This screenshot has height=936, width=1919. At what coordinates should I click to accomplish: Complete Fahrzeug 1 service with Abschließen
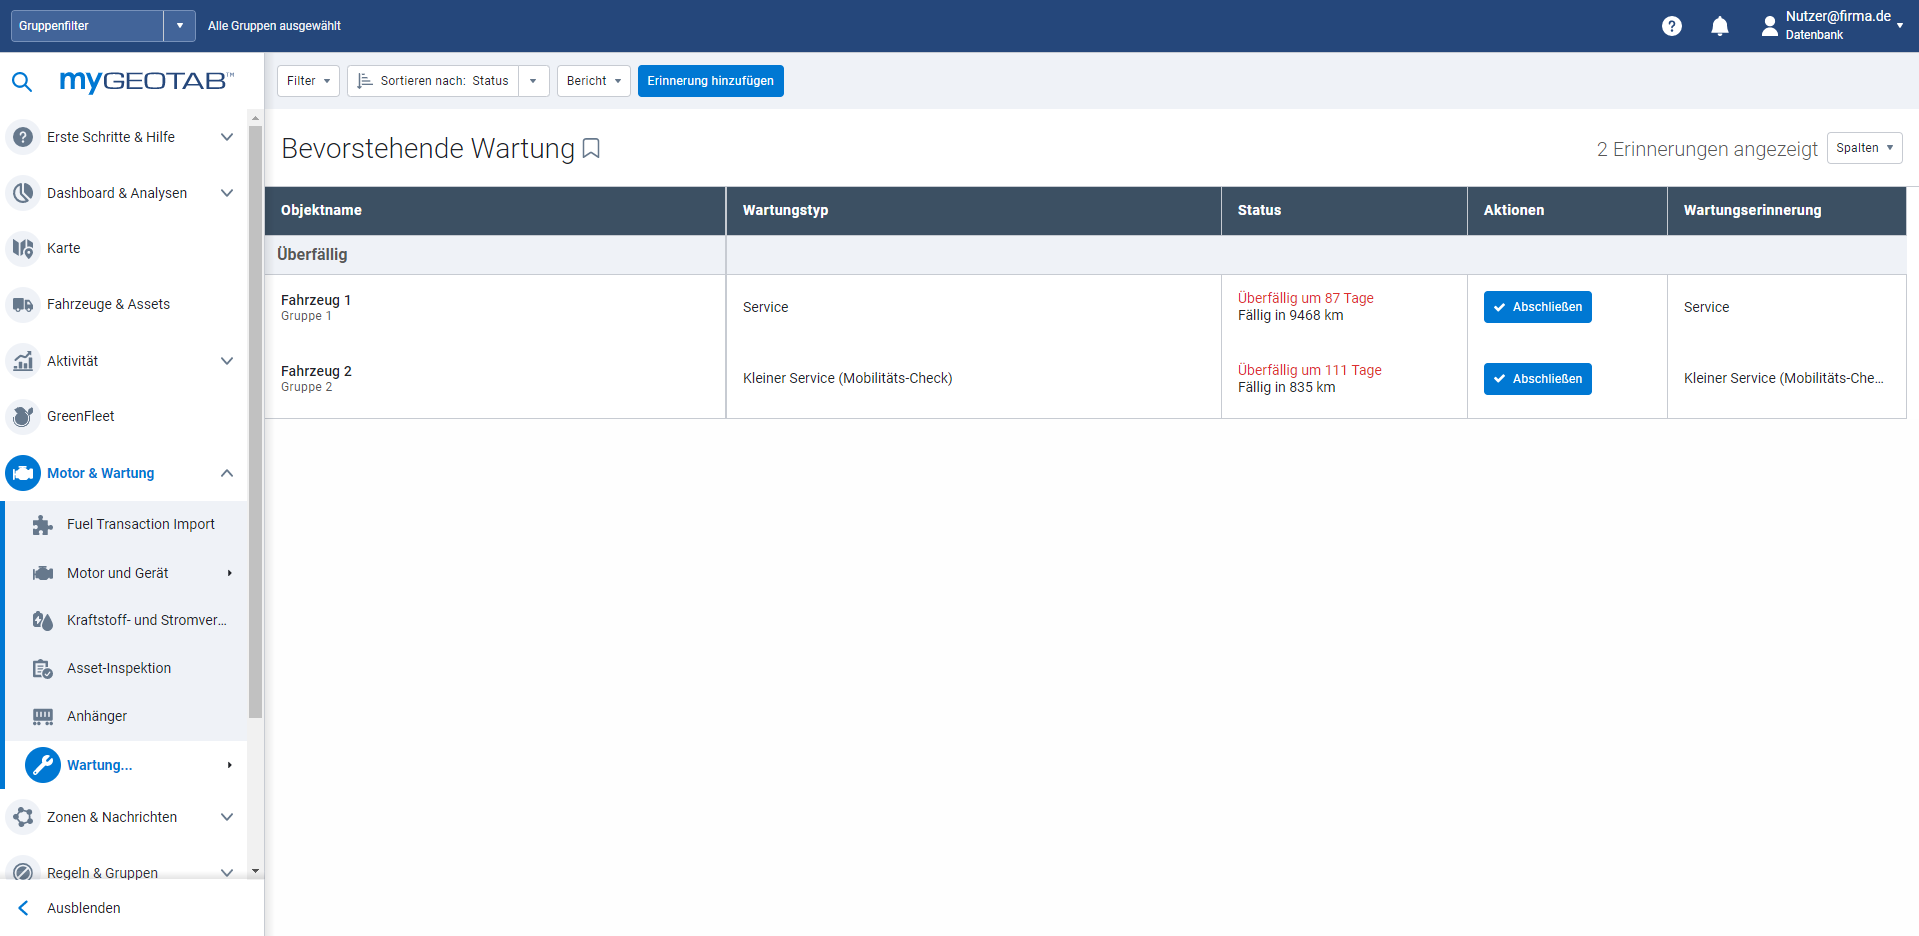[x=1537, y=307]
